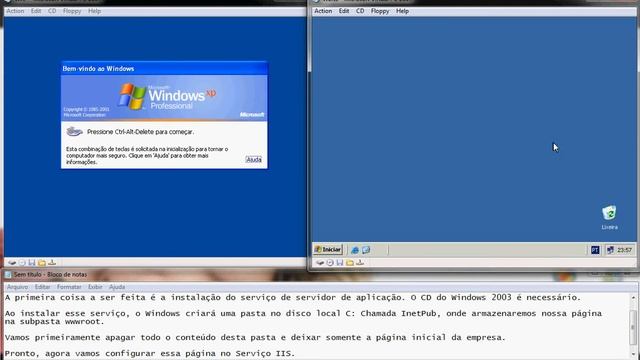Click shared folder status icon in right VM
The image size is (640, 360).
[349, 262]
